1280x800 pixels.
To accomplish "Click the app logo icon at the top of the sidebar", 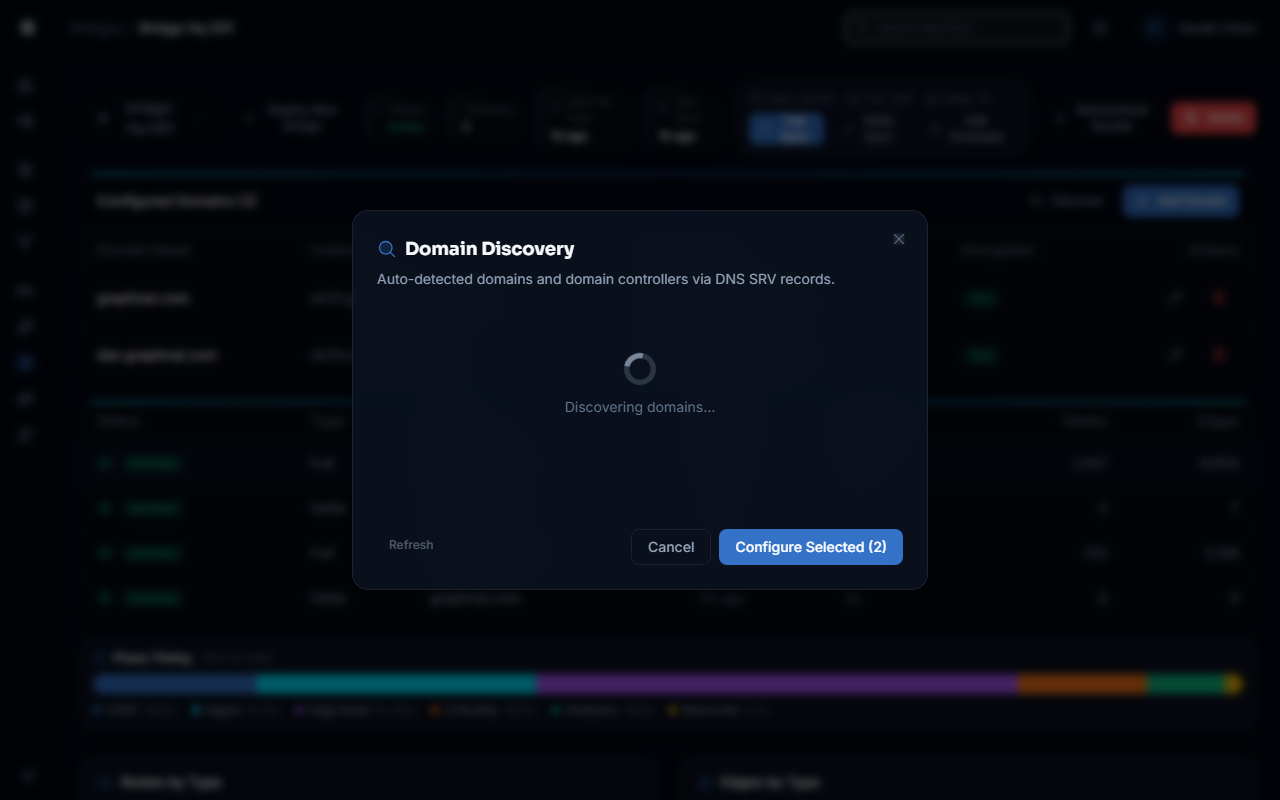I will coord(26,27).
